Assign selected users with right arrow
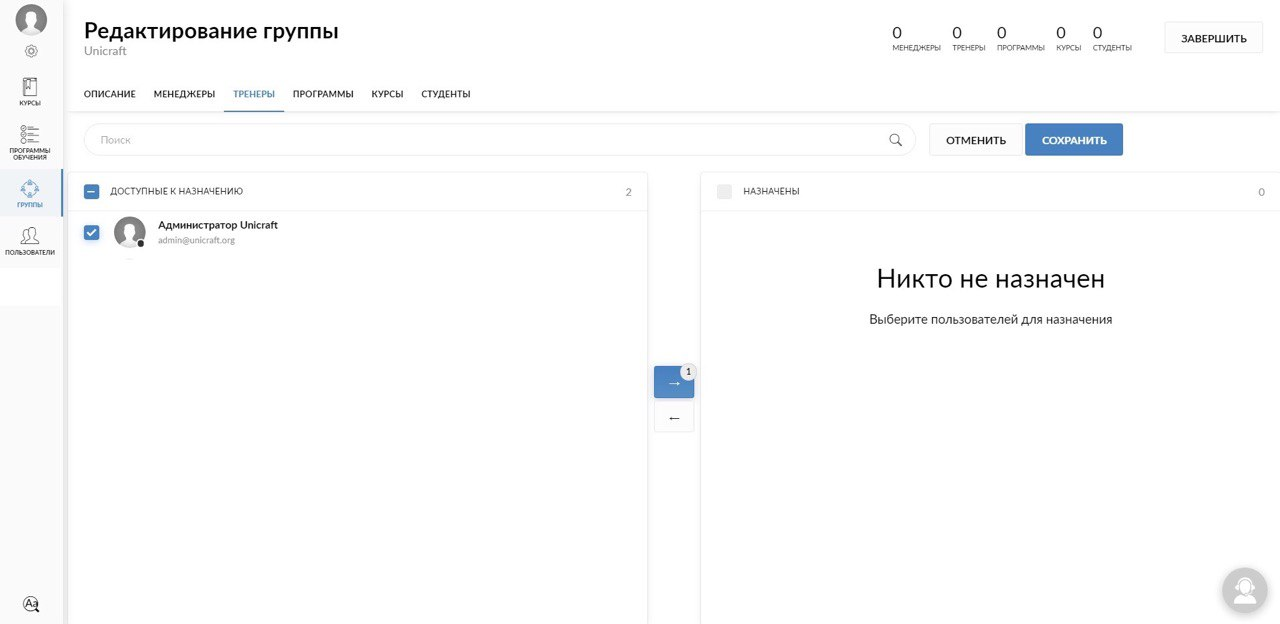 pos(673,383)
